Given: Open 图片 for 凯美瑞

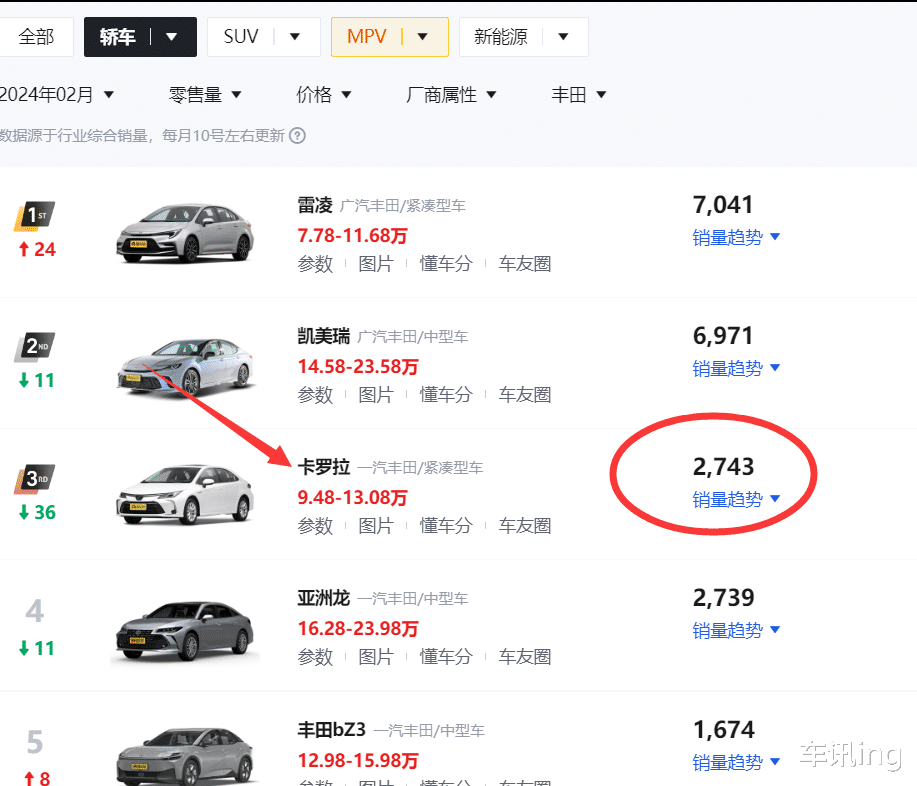Looking at the screenshot, I should click(375, 395).
